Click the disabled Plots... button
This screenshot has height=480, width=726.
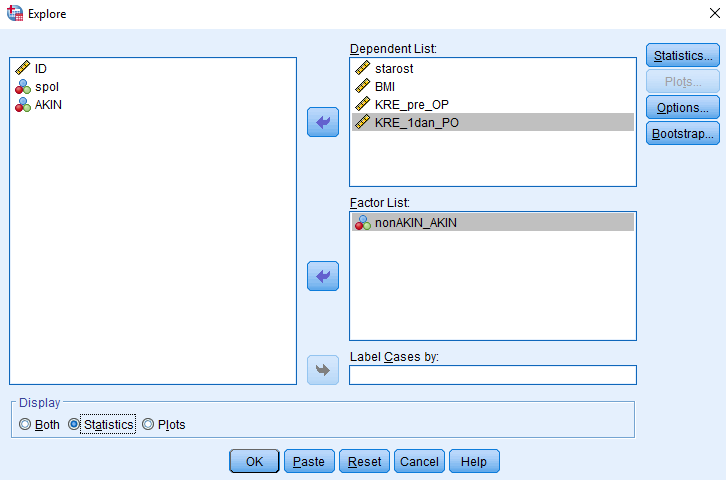pos(683,81)
